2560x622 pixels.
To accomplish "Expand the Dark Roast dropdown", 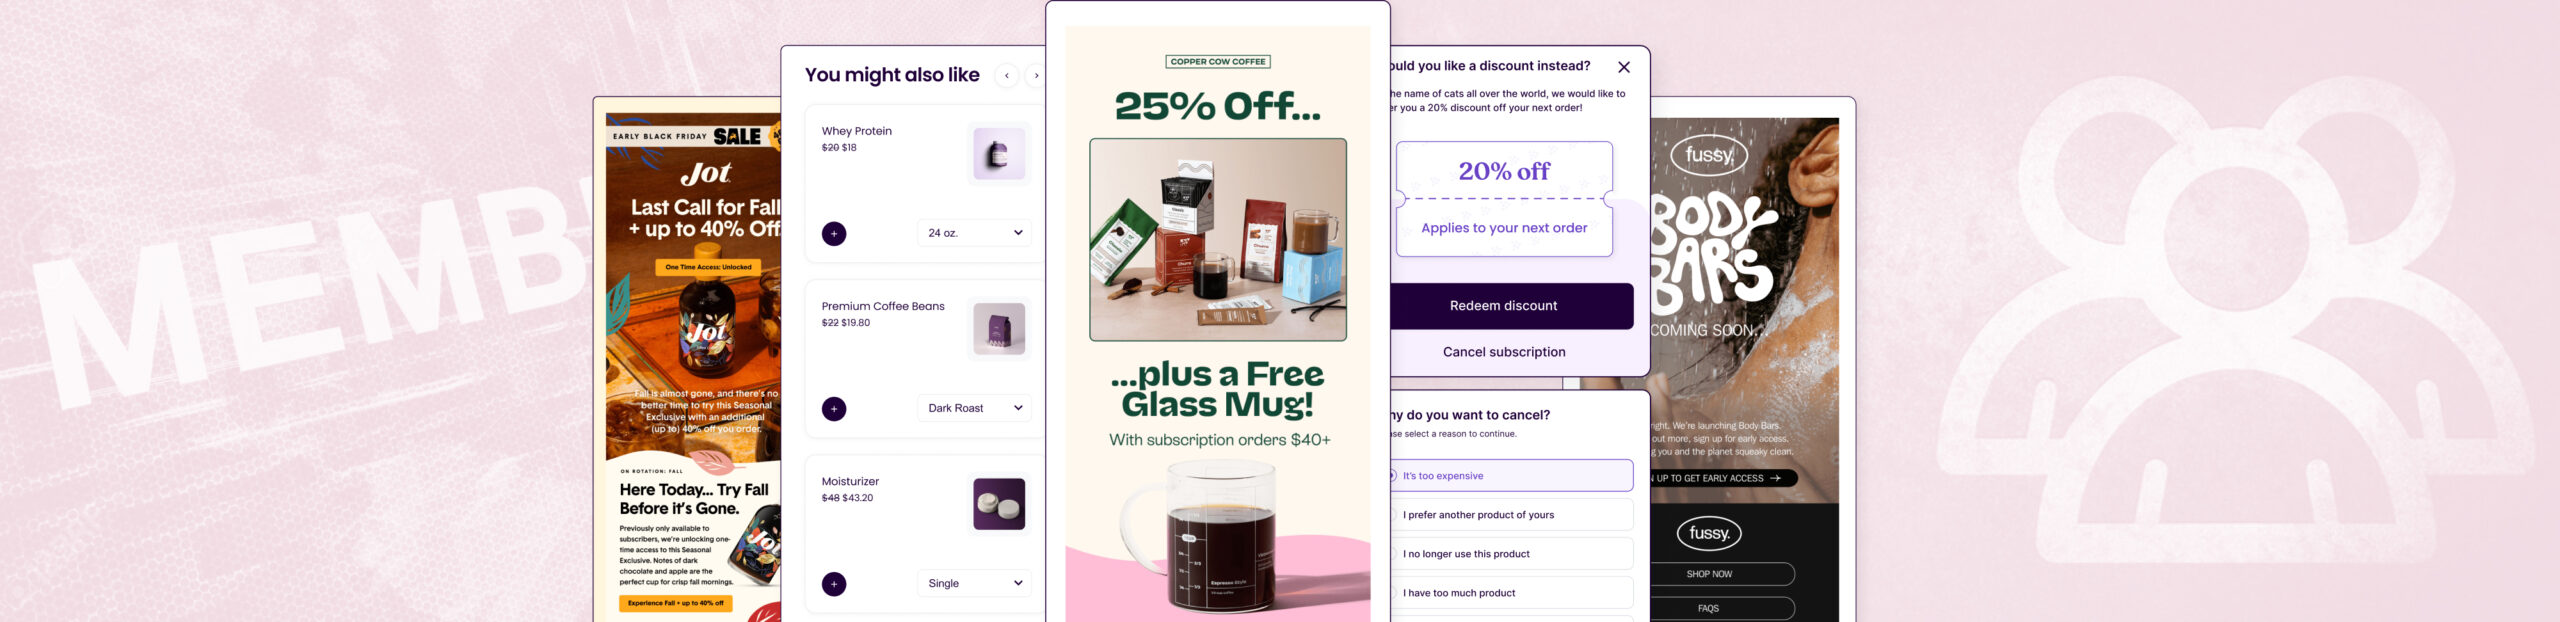I will (x=975, y=408).
